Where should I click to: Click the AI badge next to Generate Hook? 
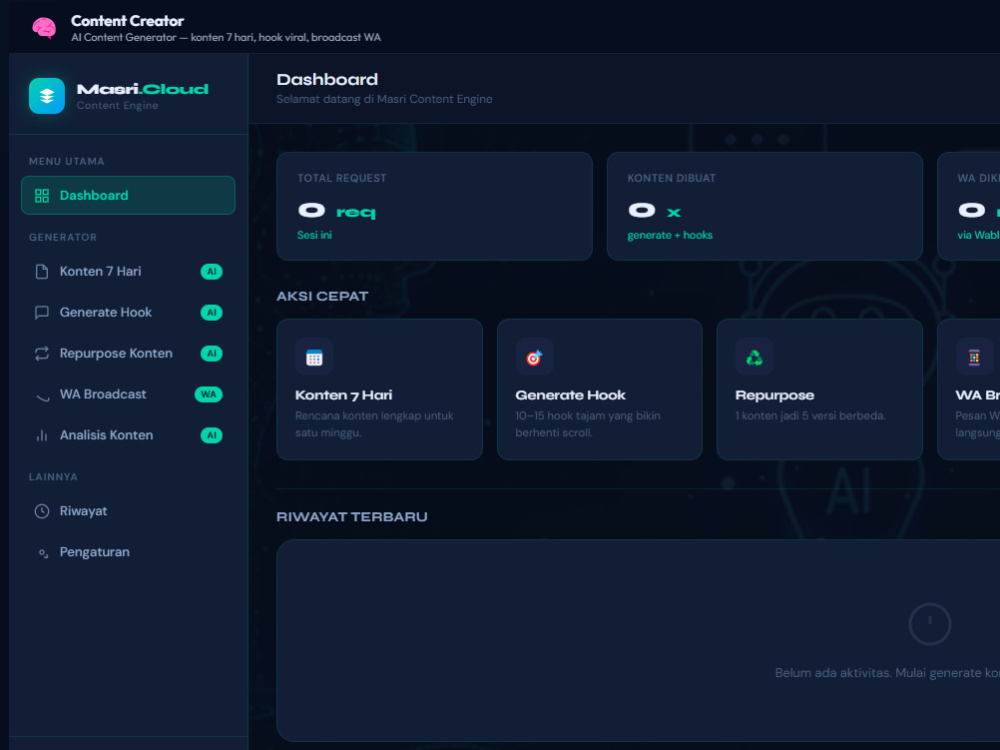coord(212,312)
